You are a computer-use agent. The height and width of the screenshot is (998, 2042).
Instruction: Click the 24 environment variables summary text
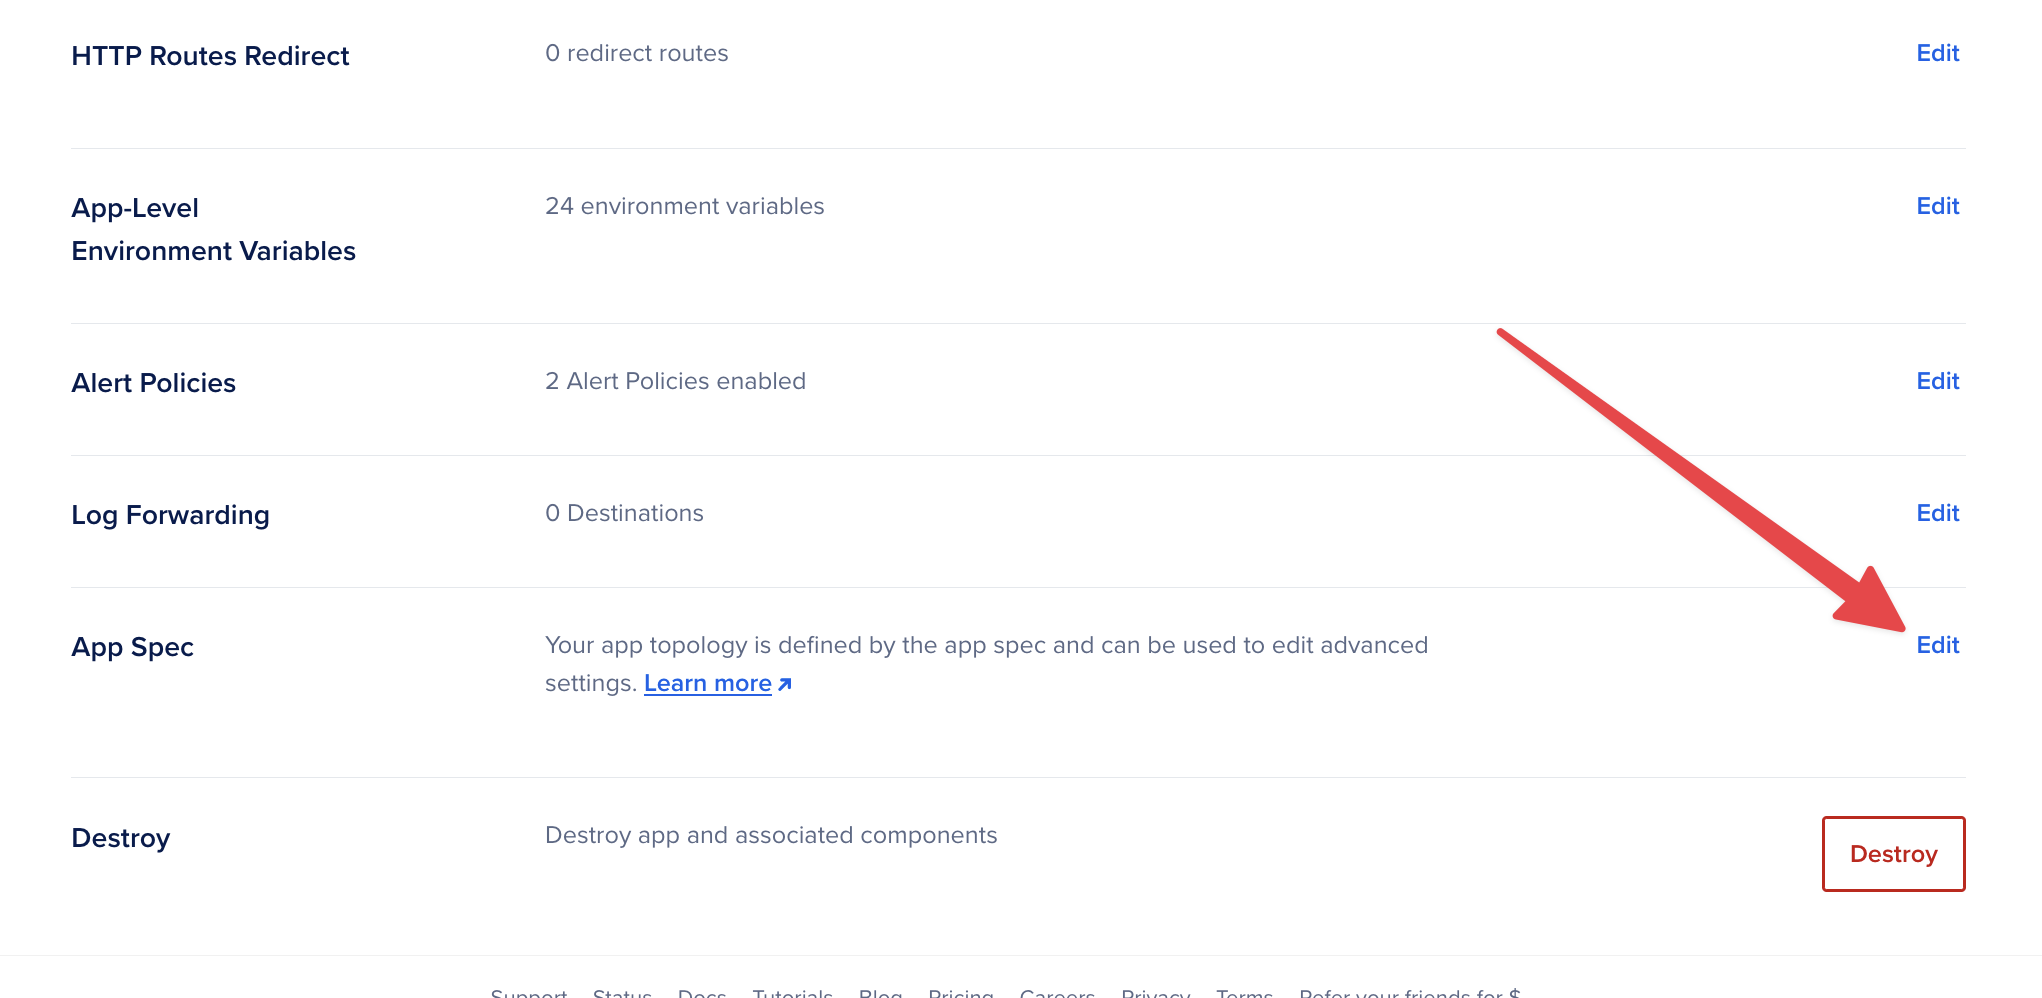[684, 206]
